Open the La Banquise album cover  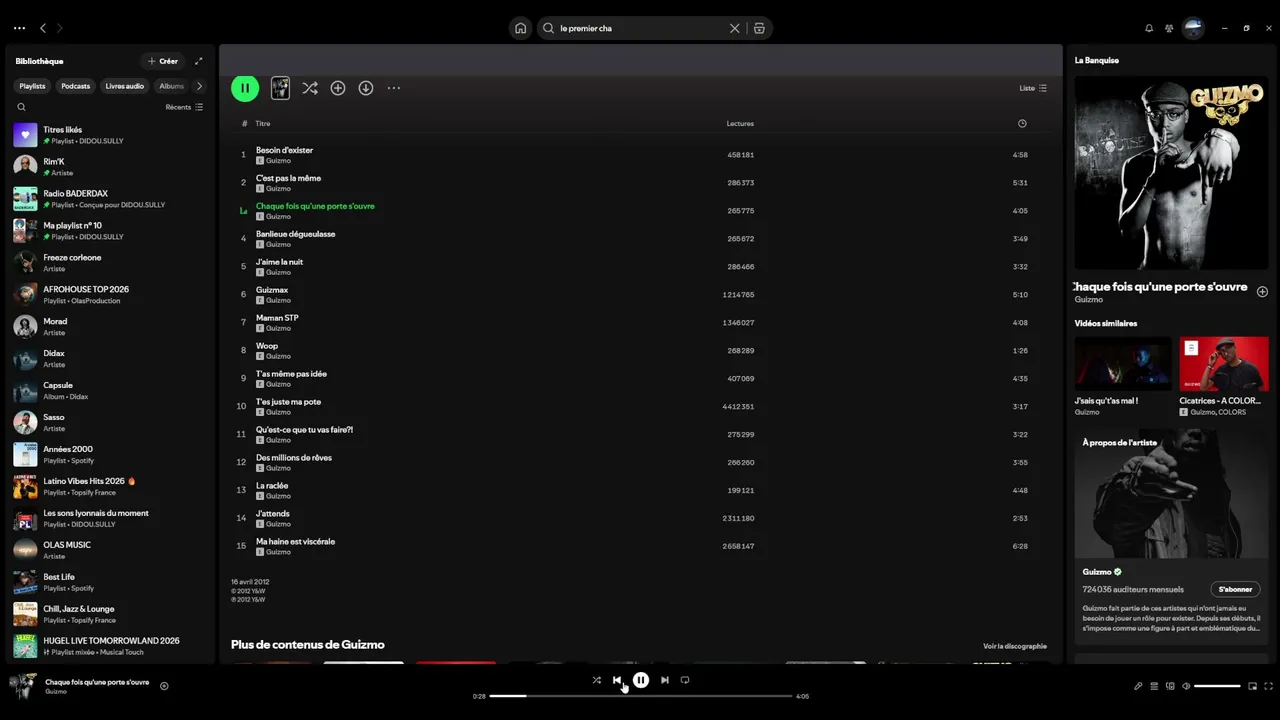[x=1171, y=172]
